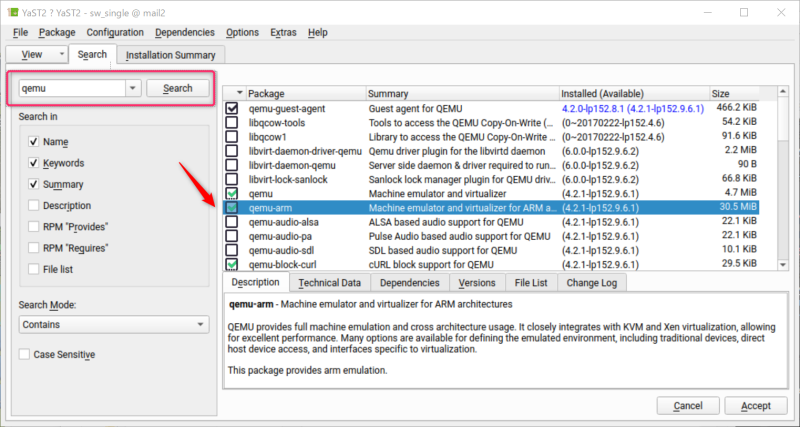
Task: Toggle the qemu-audio-alsa package checkbox
Action: (232, 222)
